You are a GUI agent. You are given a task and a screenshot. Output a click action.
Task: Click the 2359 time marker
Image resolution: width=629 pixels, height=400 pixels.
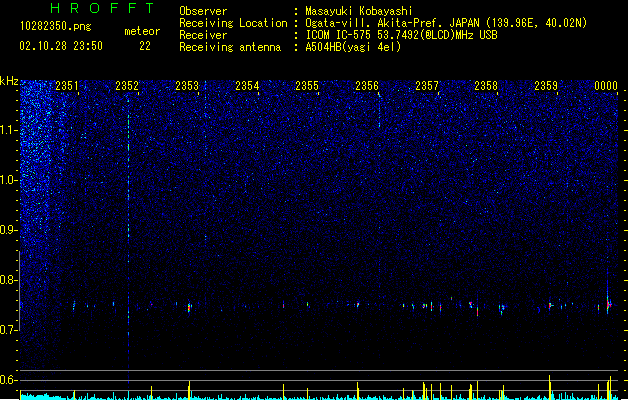[546, 86]
